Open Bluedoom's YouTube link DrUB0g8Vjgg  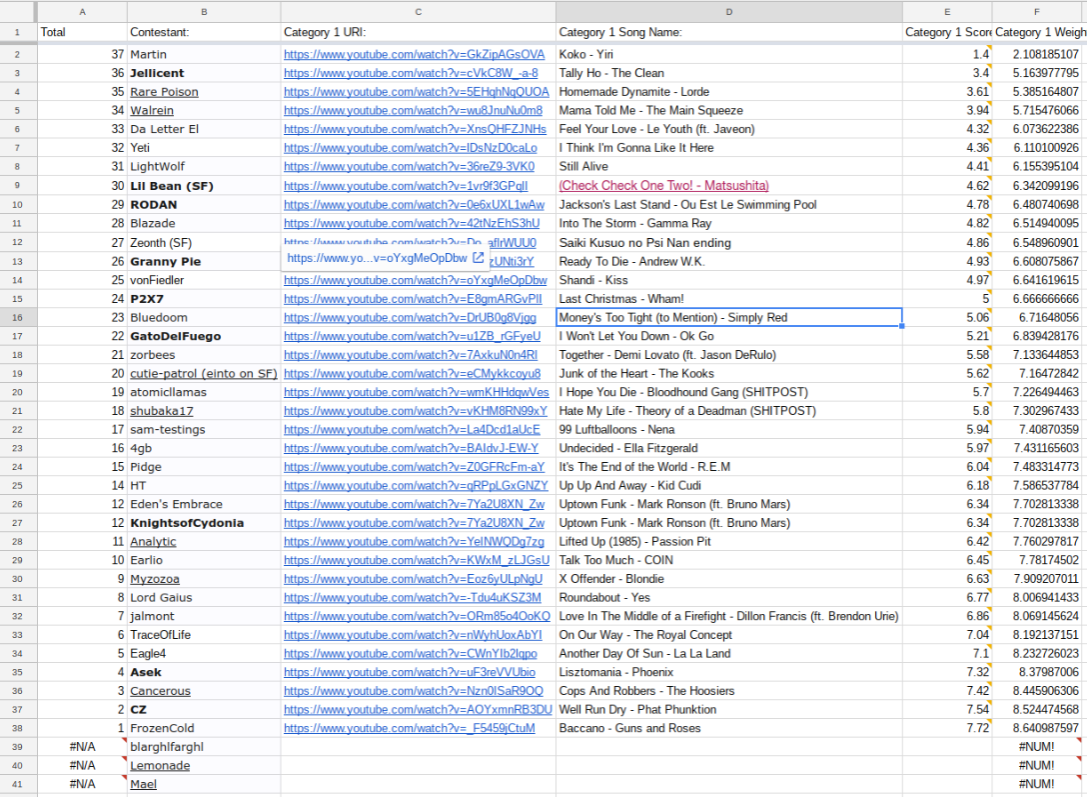pyautogui.click(x=410, y=317)
